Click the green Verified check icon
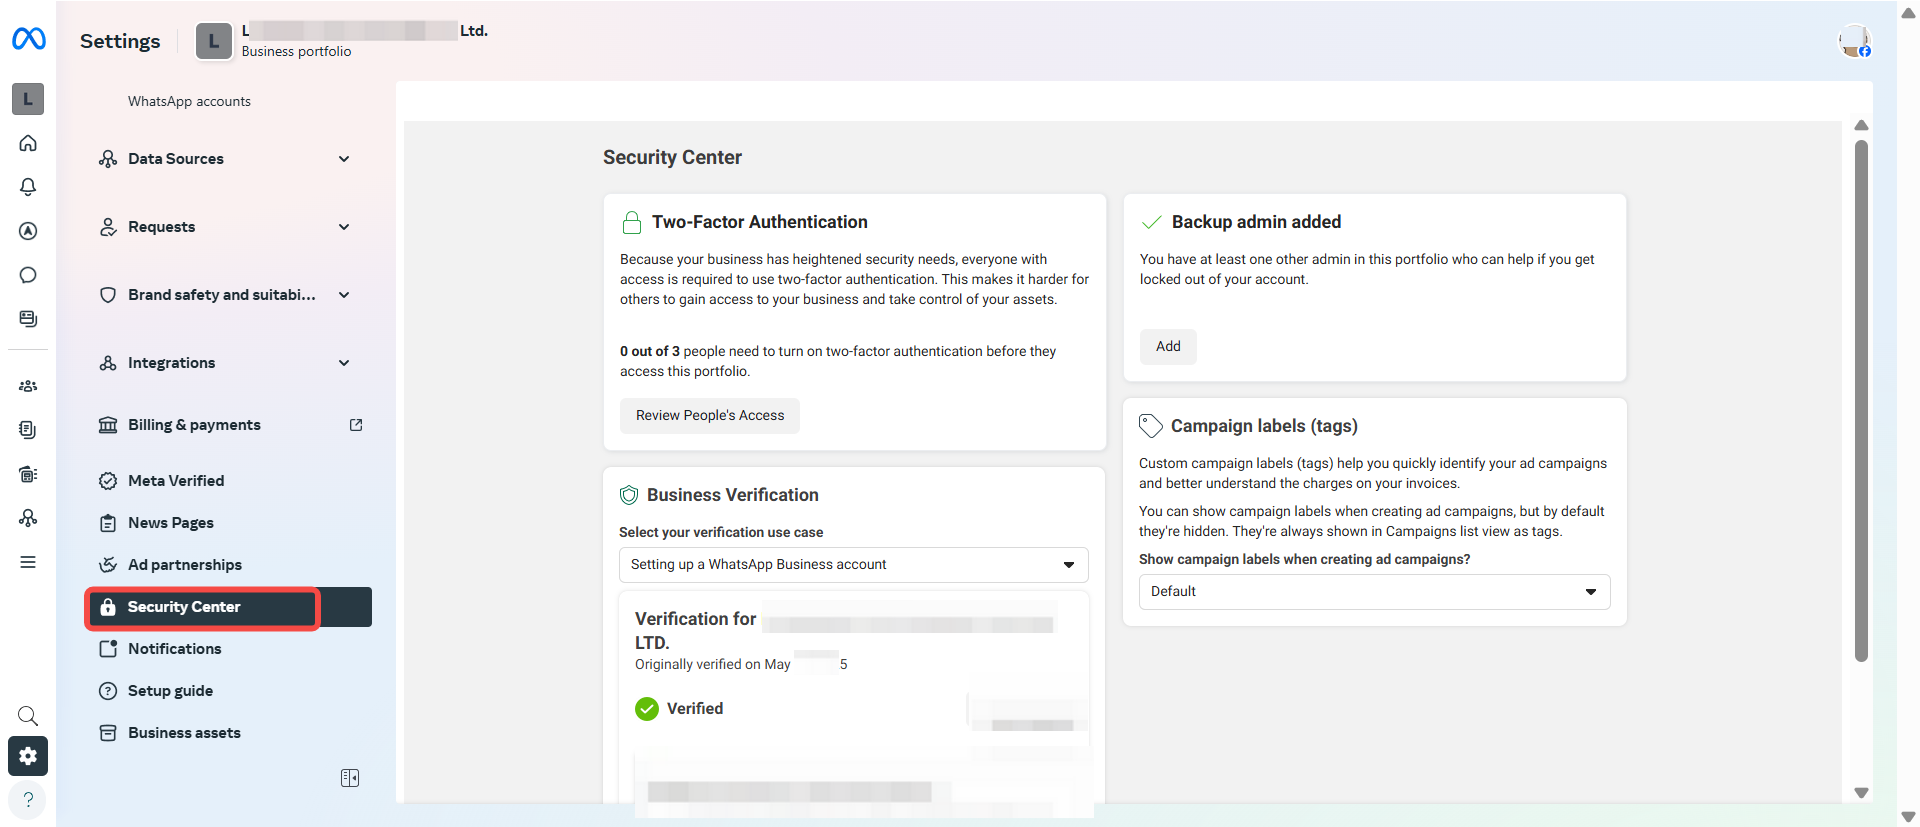The image size is (1920, 827). click(647, 709)
